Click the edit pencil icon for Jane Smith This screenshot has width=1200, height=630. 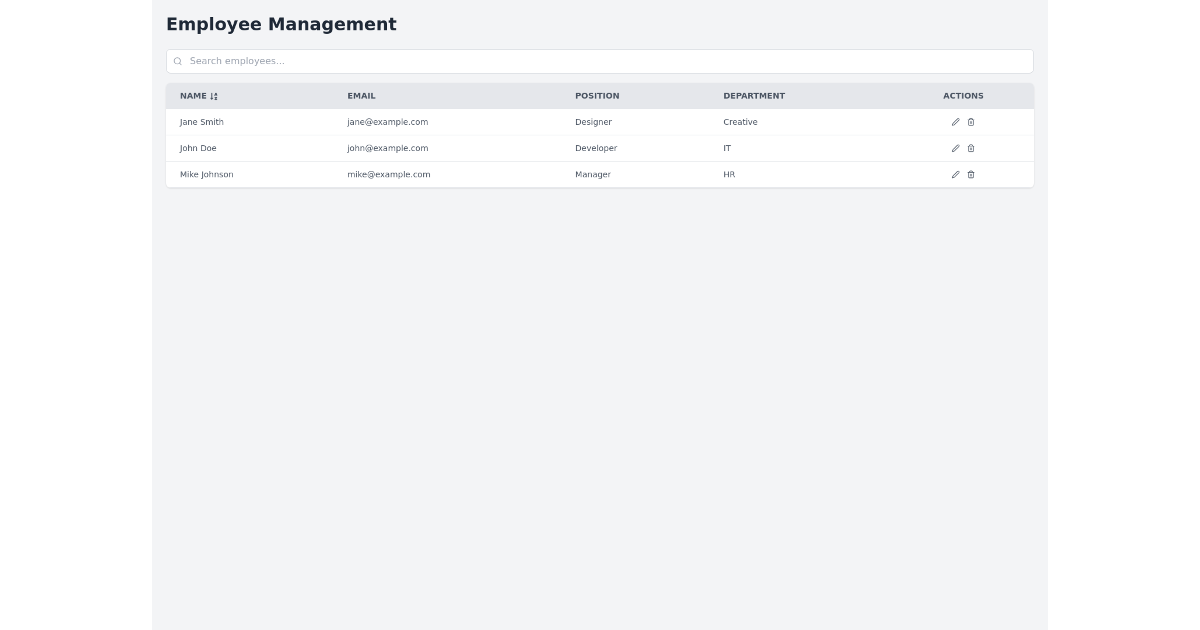955,121
